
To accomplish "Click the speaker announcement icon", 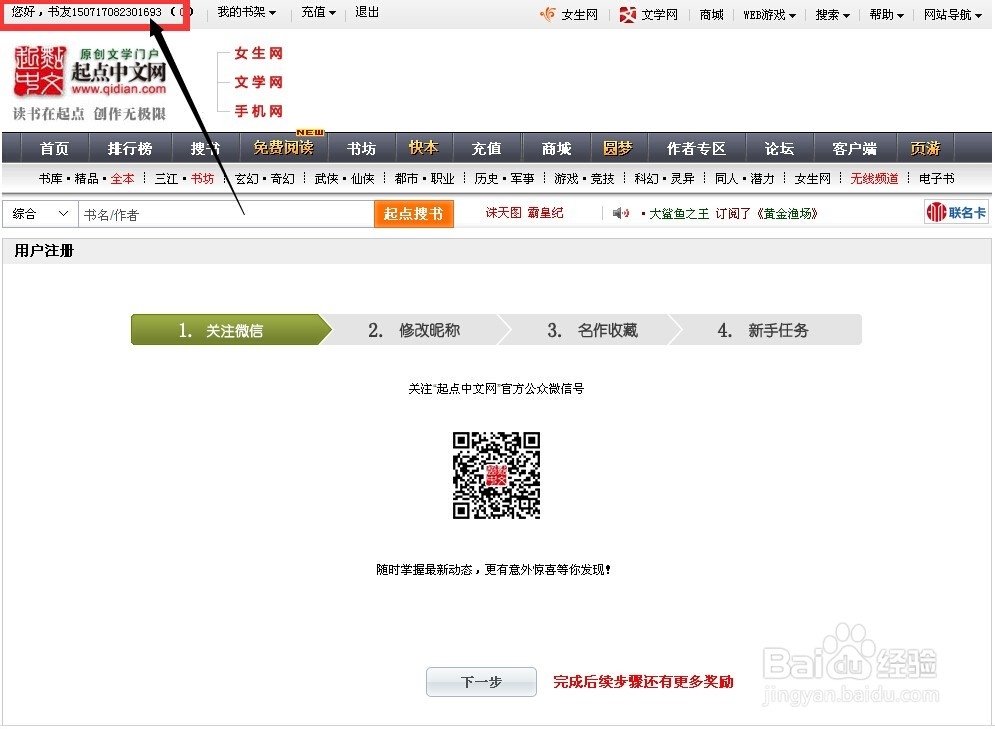I will (621, 213).
